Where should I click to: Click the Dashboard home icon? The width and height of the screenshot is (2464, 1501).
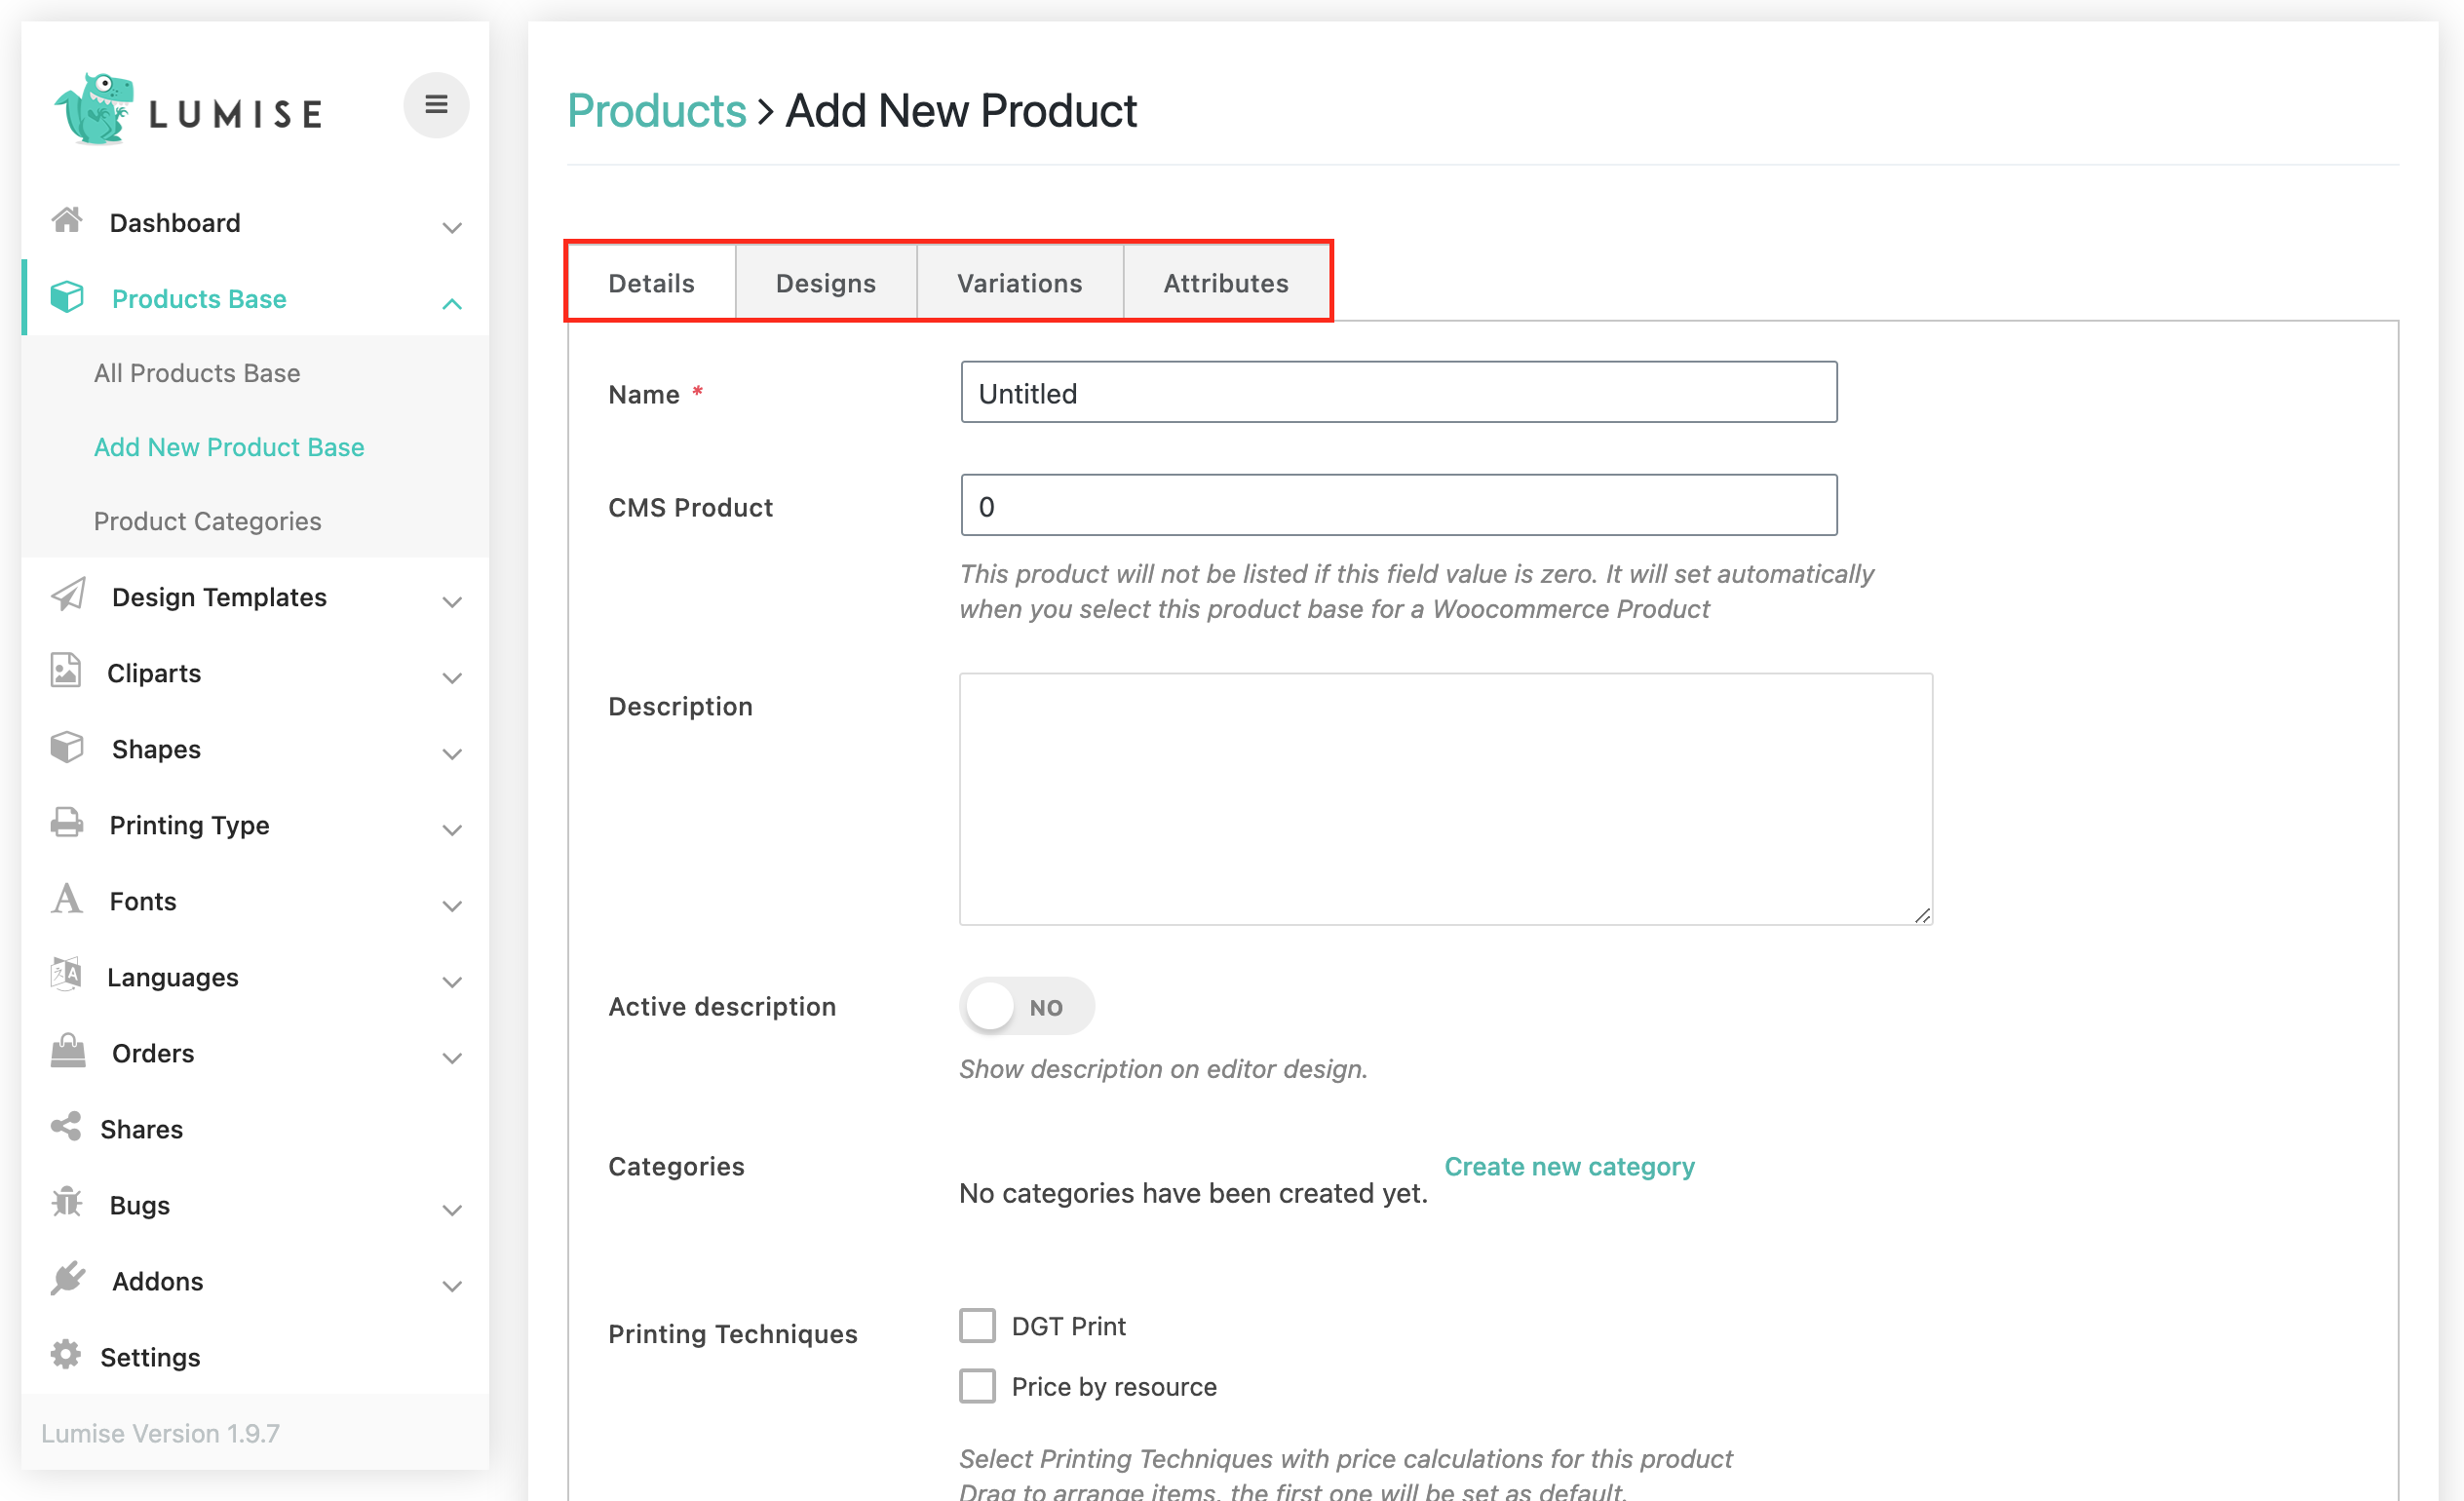pos(67,220)
